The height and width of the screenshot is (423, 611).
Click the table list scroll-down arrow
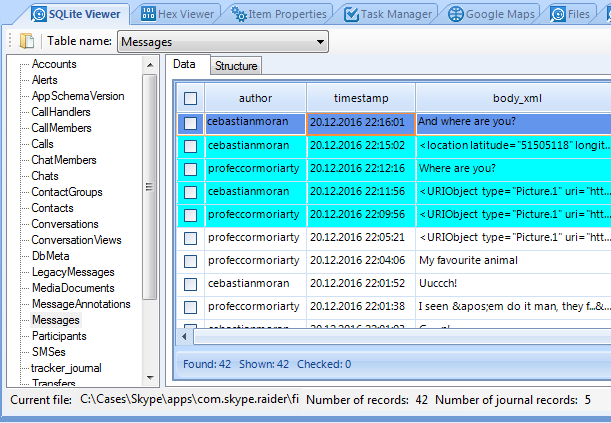click(x=150, y=377)
